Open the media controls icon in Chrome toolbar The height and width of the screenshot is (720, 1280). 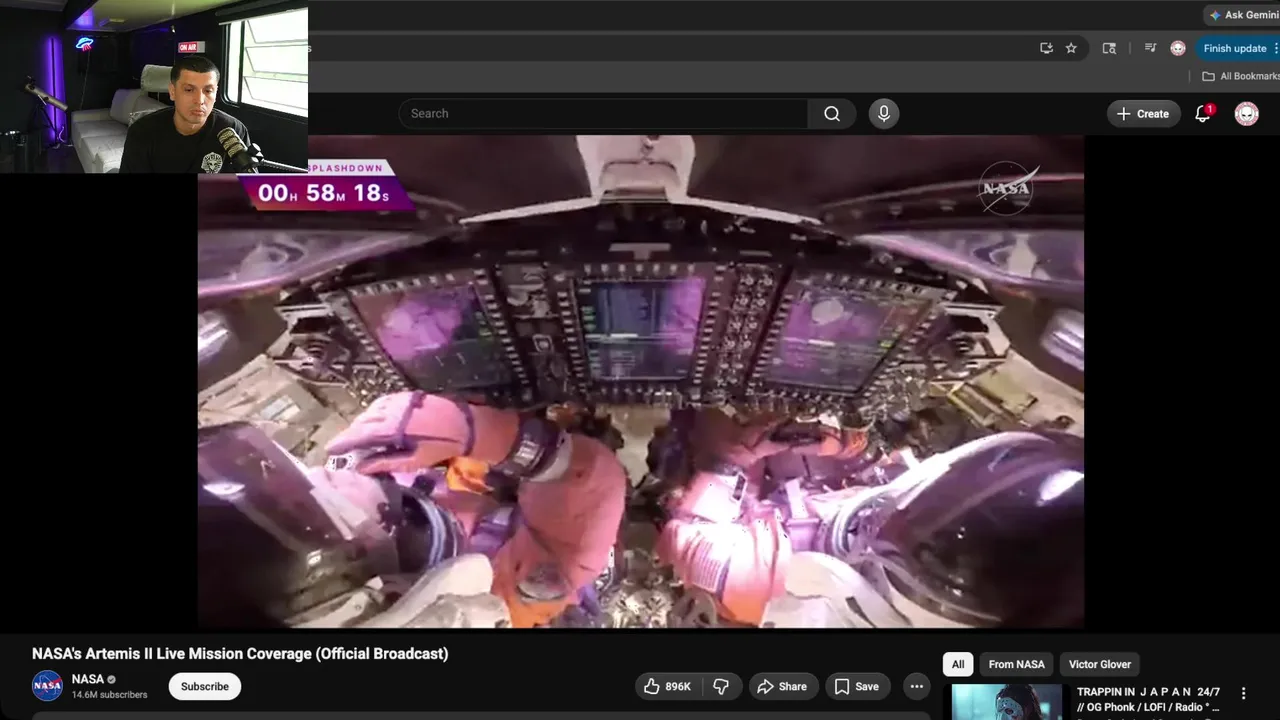pyautogui.click(x=1150, y=48)
